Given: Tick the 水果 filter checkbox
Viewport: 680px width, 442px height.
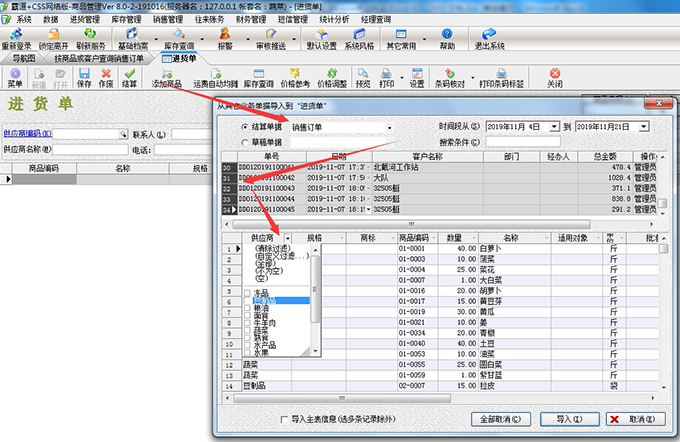Looking at the screenshot, I should pos(247,352).
